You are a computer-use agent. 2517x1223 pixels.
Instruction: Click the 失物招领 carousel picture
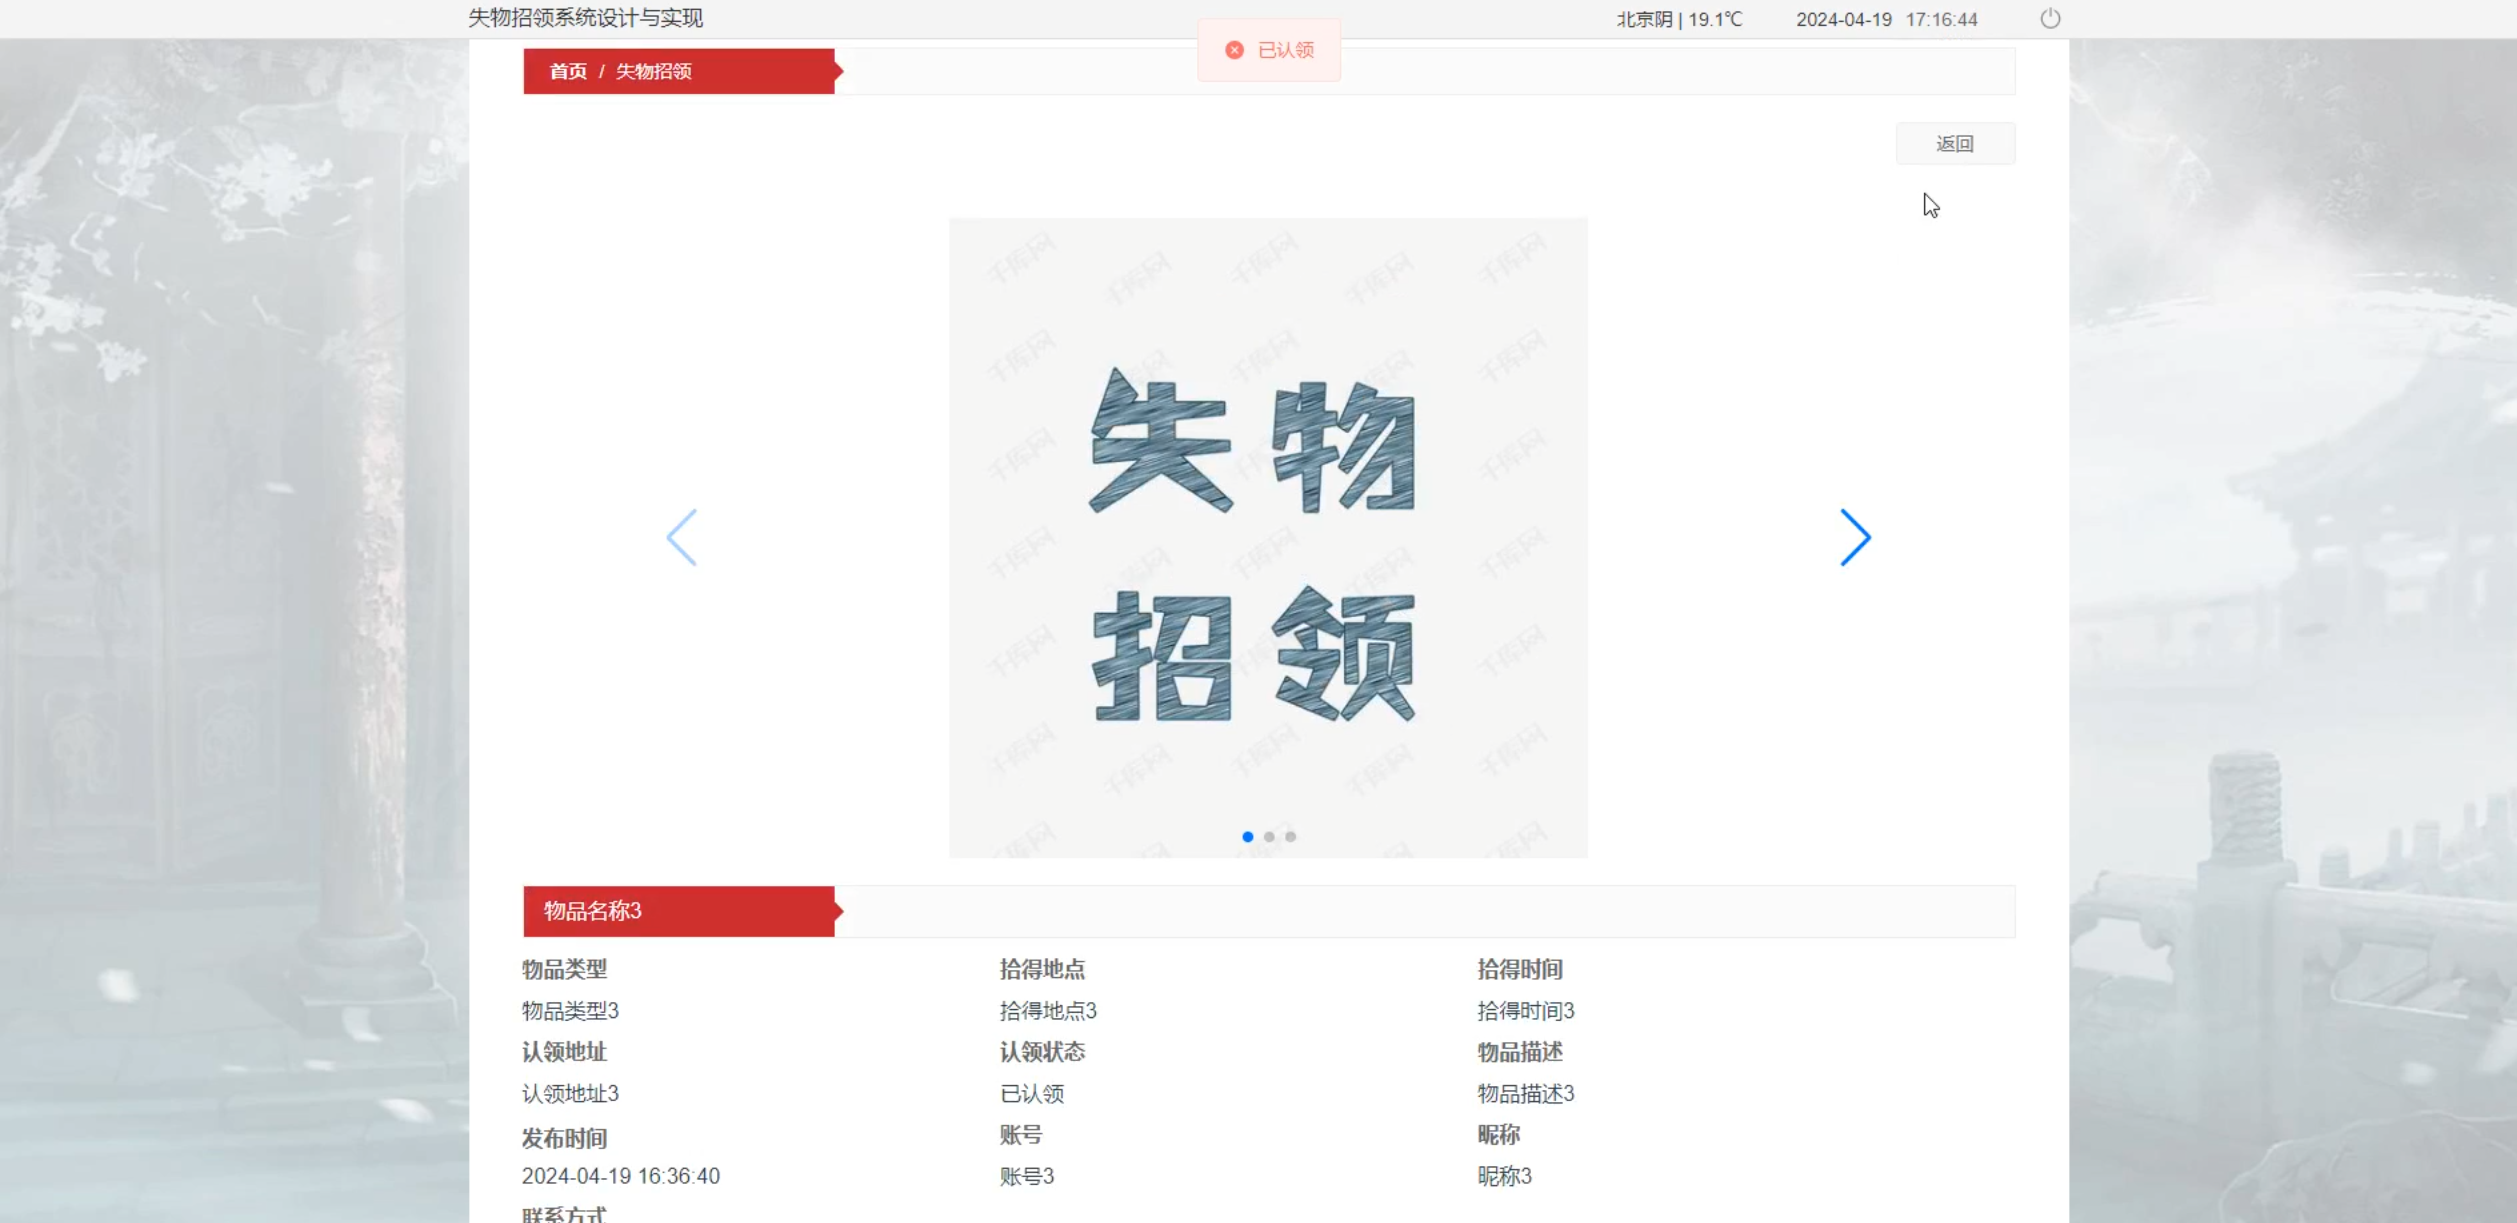coord(1267,538)
